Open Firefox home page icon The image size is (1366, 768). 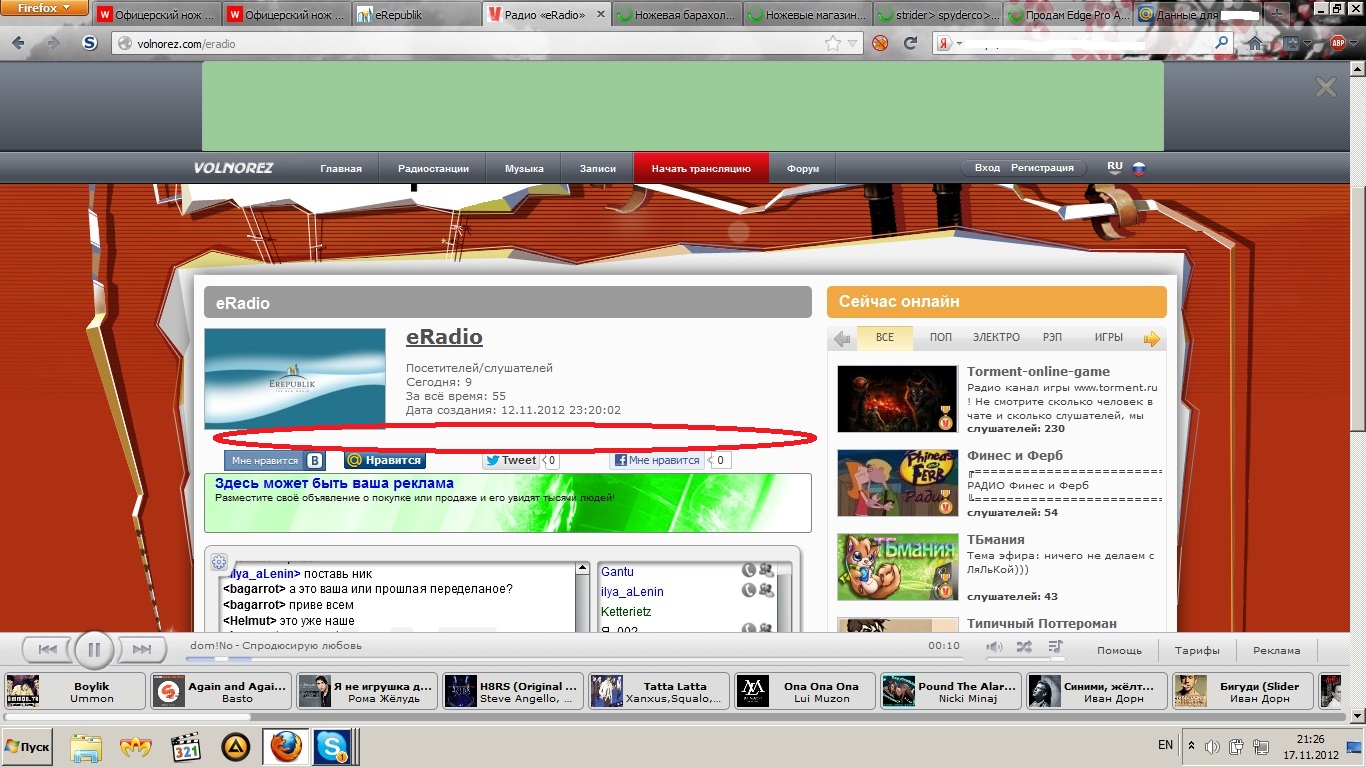pos(1255,44)
